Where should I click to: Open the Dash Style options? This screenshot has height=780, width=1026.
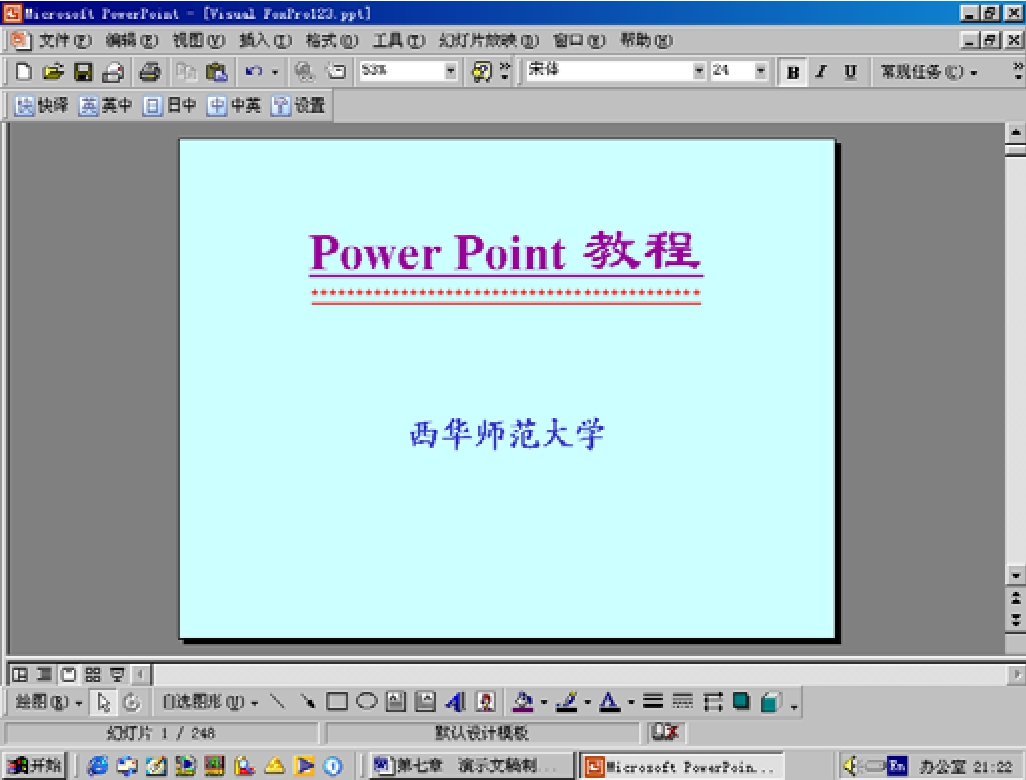click(682, 702)
